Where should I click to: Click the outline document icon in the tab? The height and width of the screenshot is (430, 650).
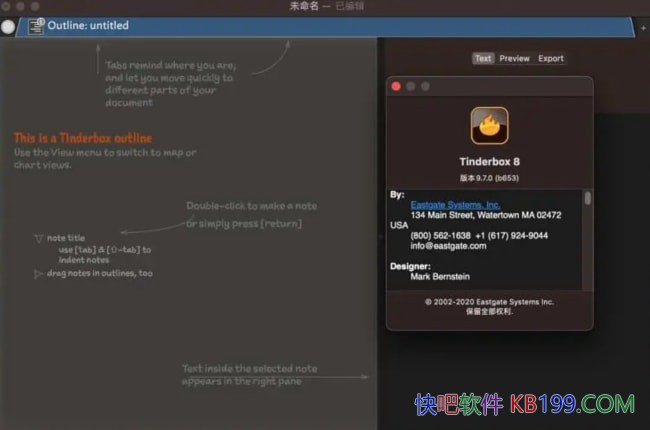(36, 26)
